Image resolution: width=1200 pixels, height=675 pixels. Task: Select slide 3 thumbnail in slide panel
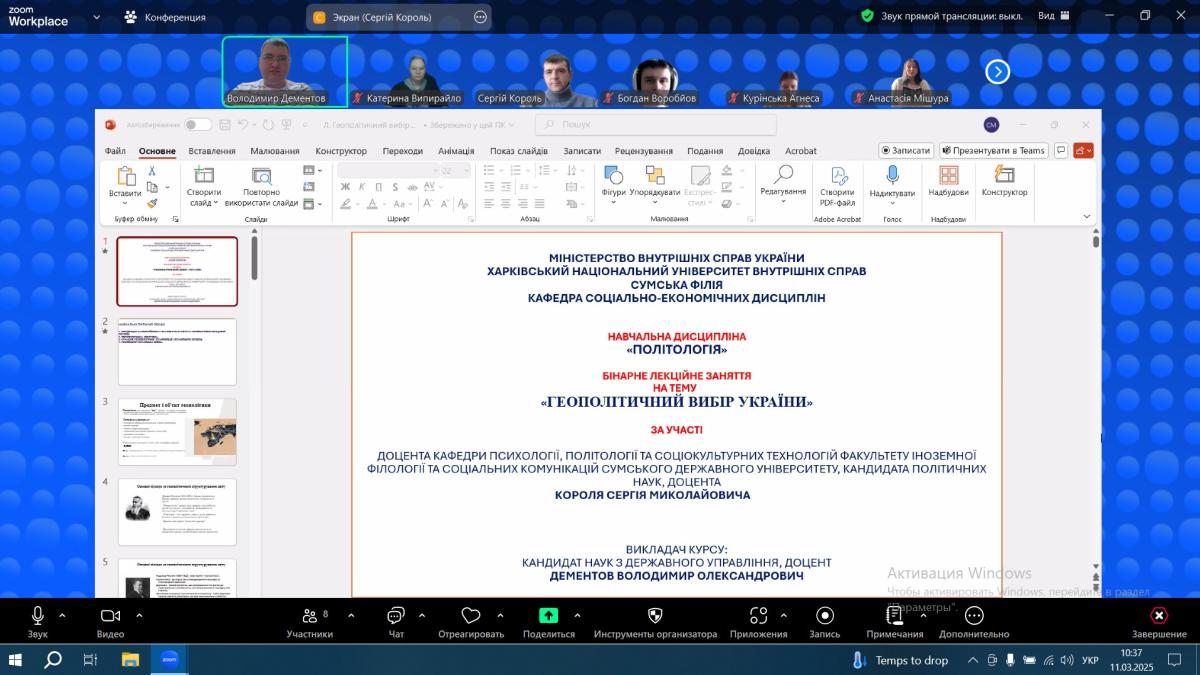[x=177, y=431]
